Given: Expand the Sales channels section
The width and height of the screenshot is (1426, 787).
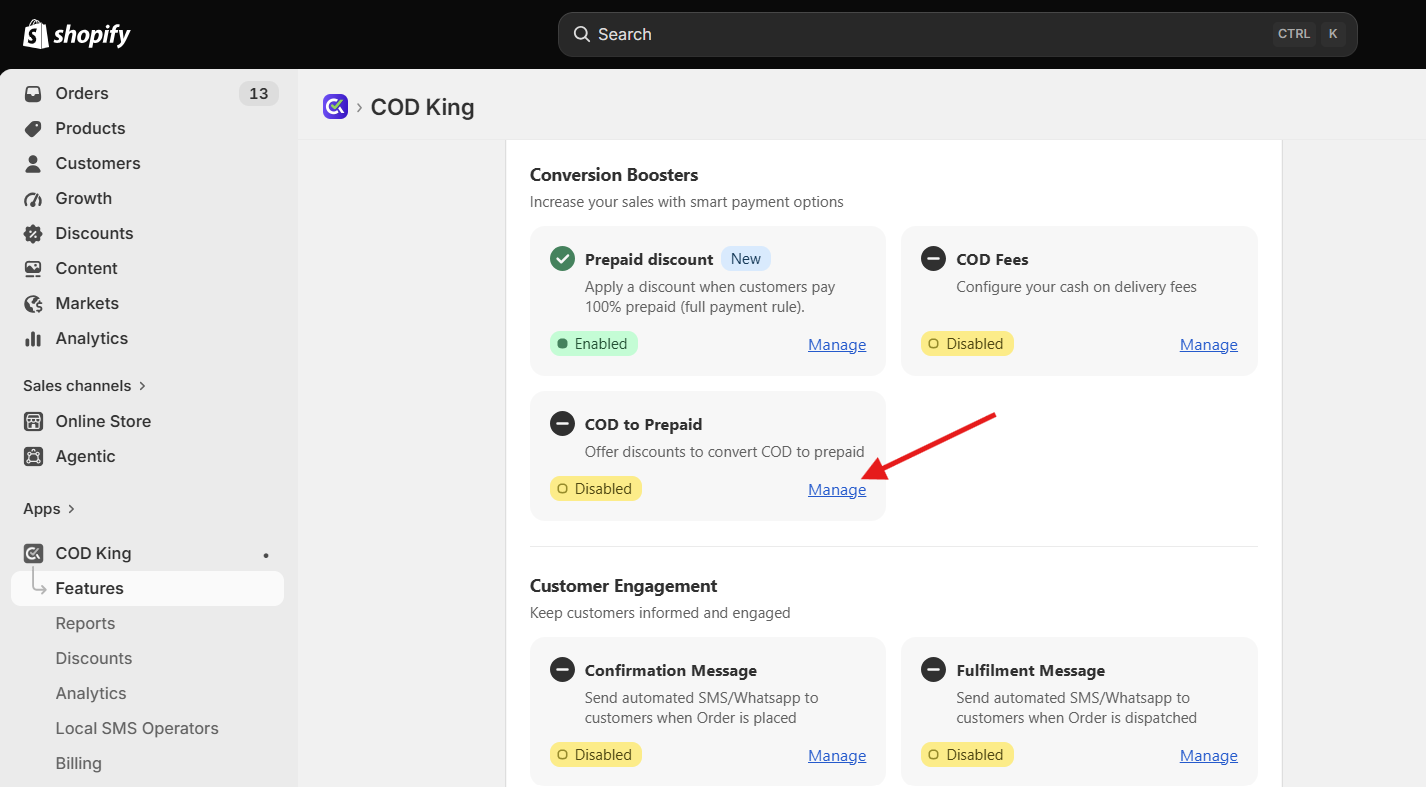Looking at the screenshot, I should [x=85, y=386].
